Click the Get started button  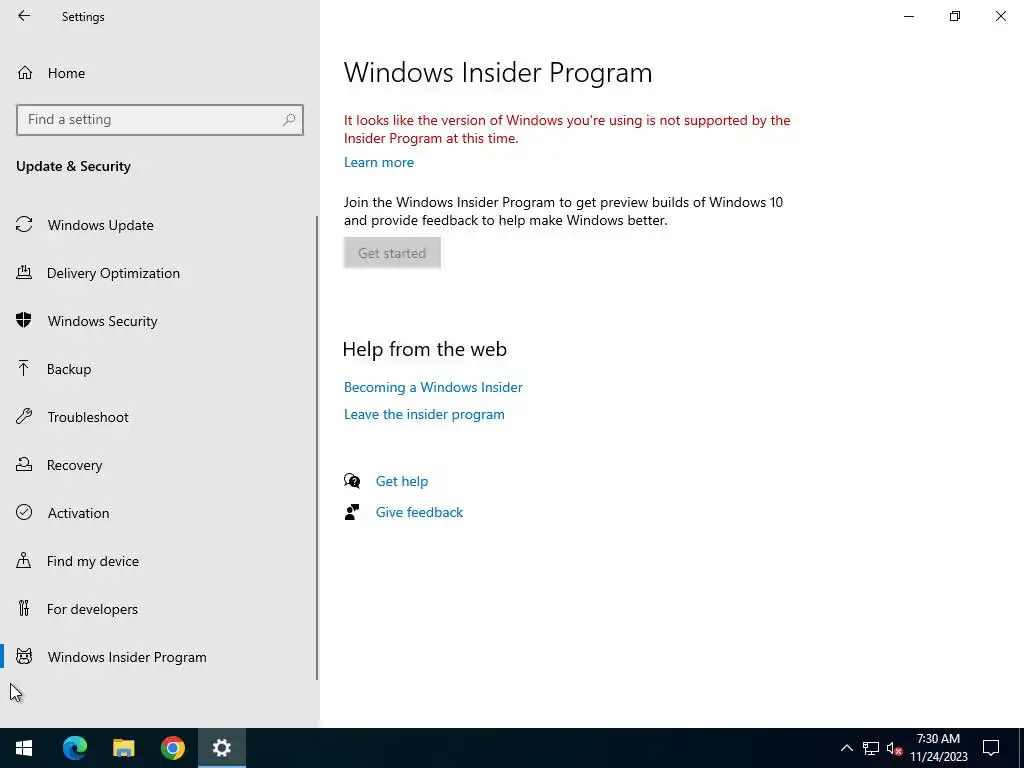(x=392, y=253)
